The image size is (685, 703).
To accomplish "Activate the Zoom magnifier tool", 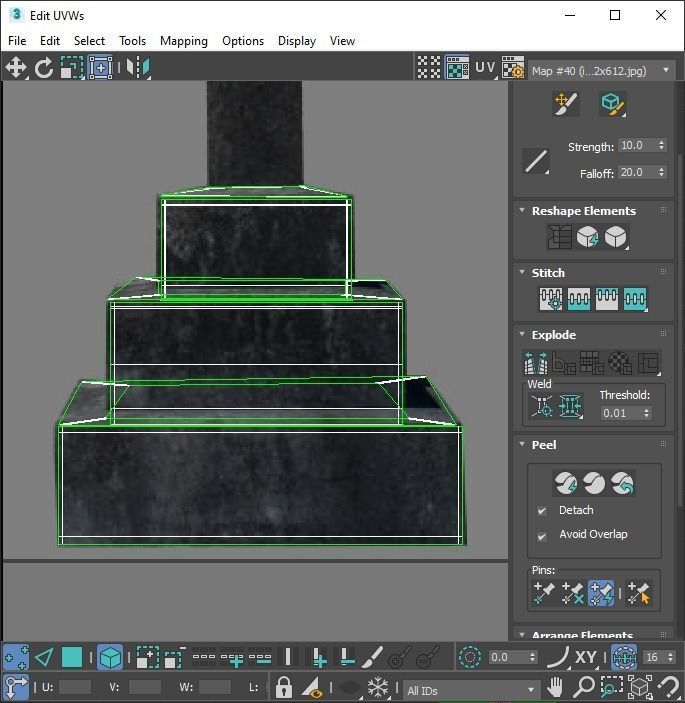I will (x=584, y=687).
